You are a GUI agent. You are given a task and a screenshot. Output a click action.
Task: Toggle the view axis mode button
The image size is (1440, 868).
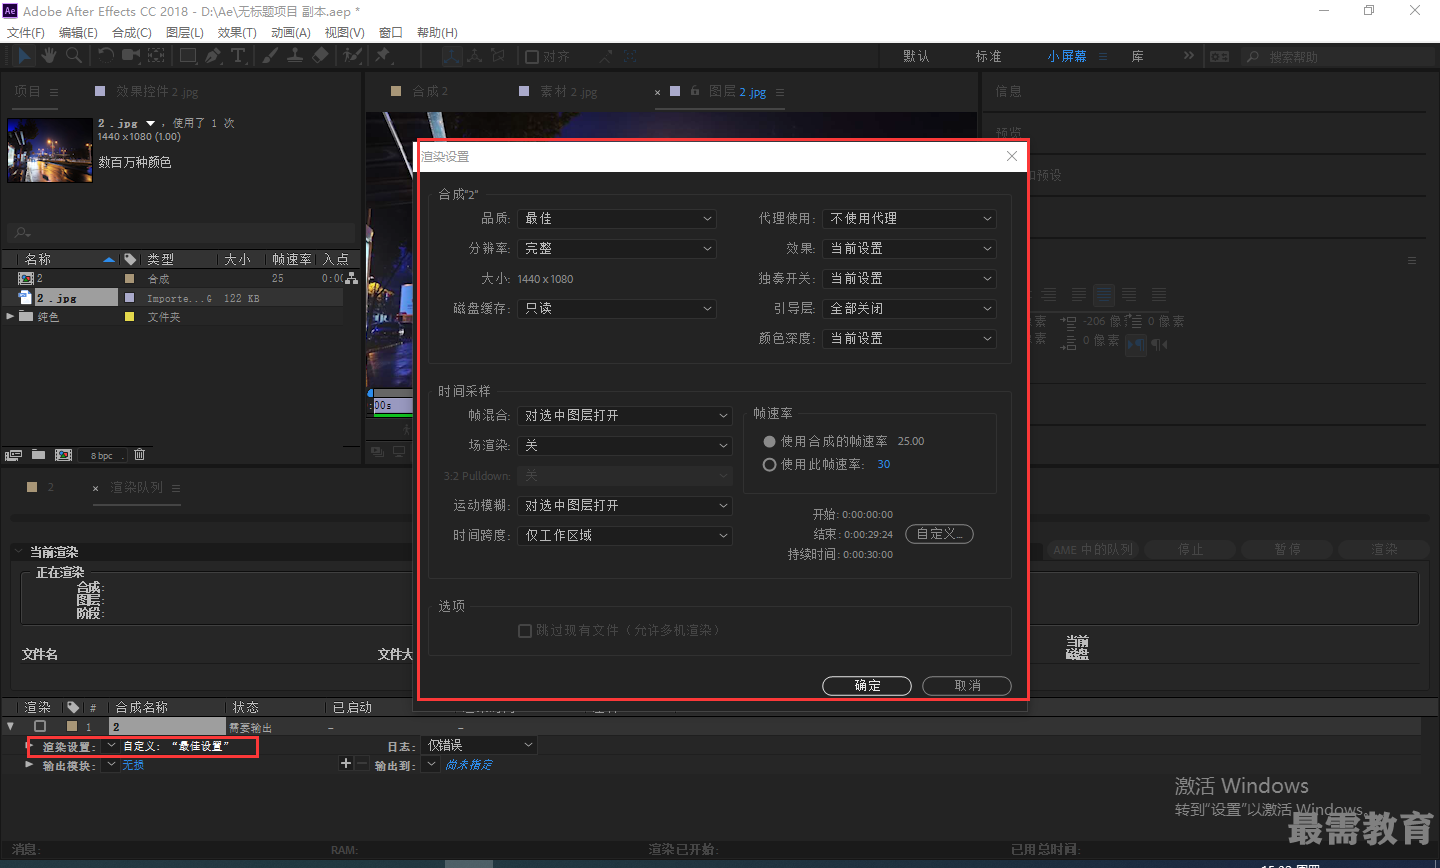pyautogui.click(x=498, y=56)
